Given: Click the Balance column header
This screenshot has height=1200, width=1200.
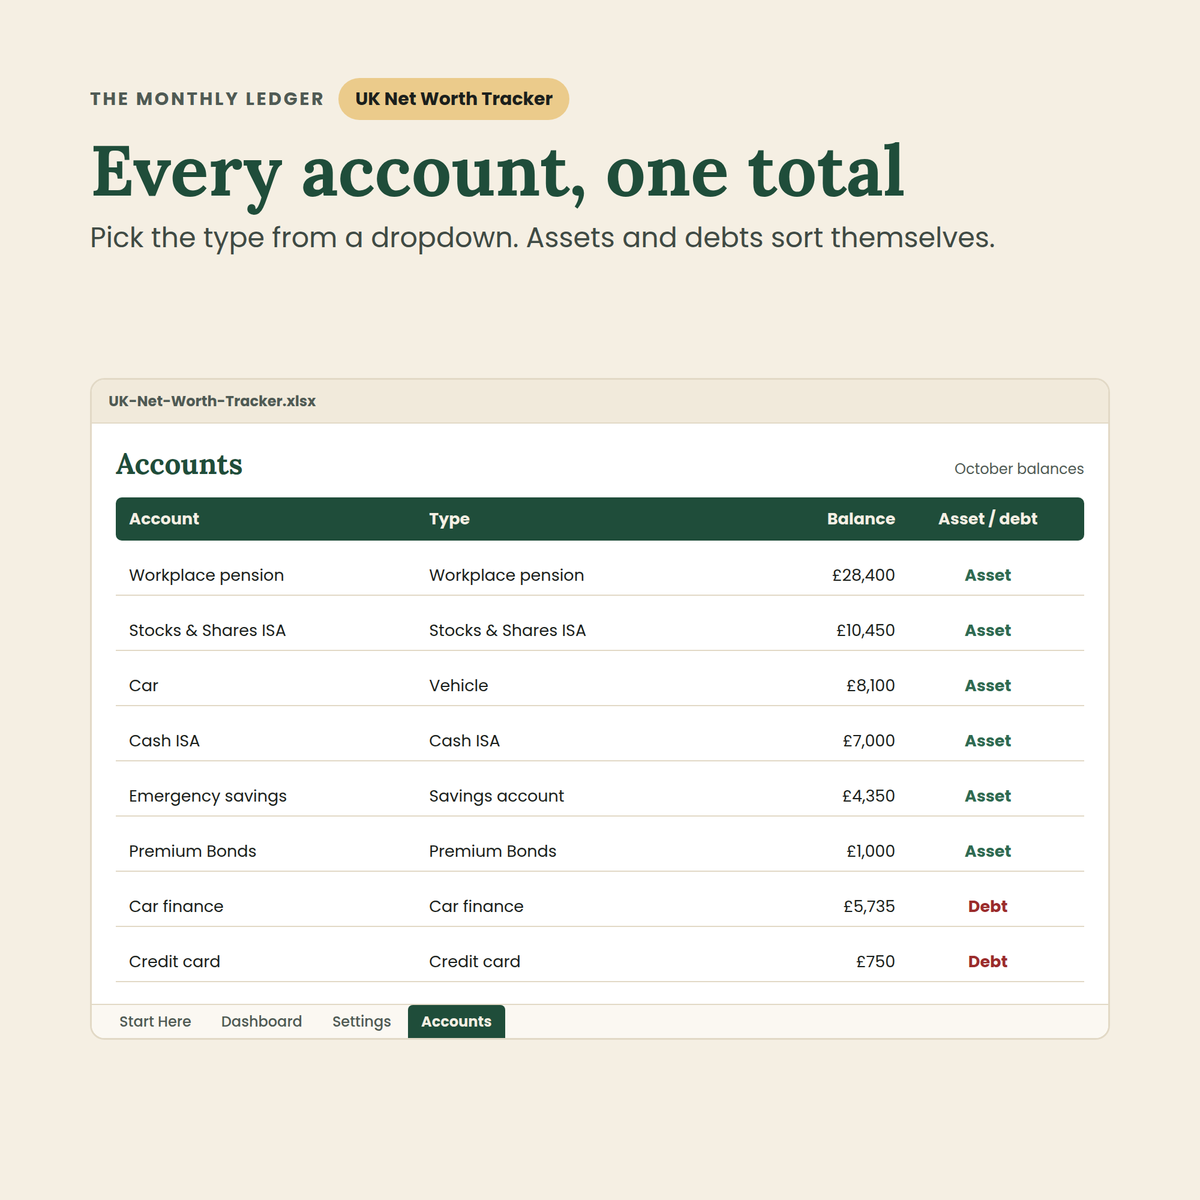Looking at the screenshot, I should (x=861, y=519).
